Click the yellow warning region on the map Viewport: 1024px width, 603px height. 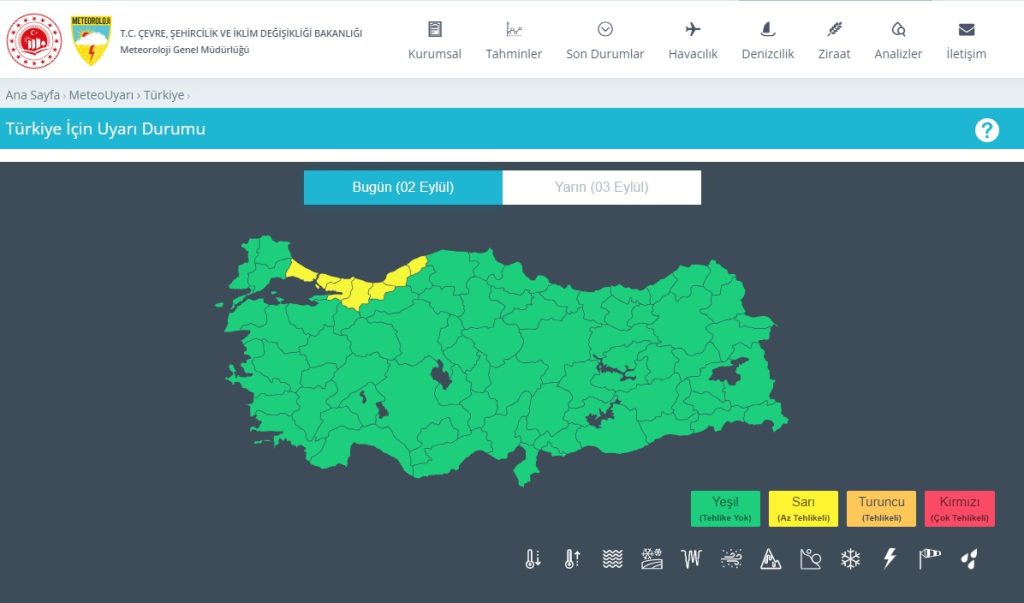pyautogui.click(x=355, y=290)
